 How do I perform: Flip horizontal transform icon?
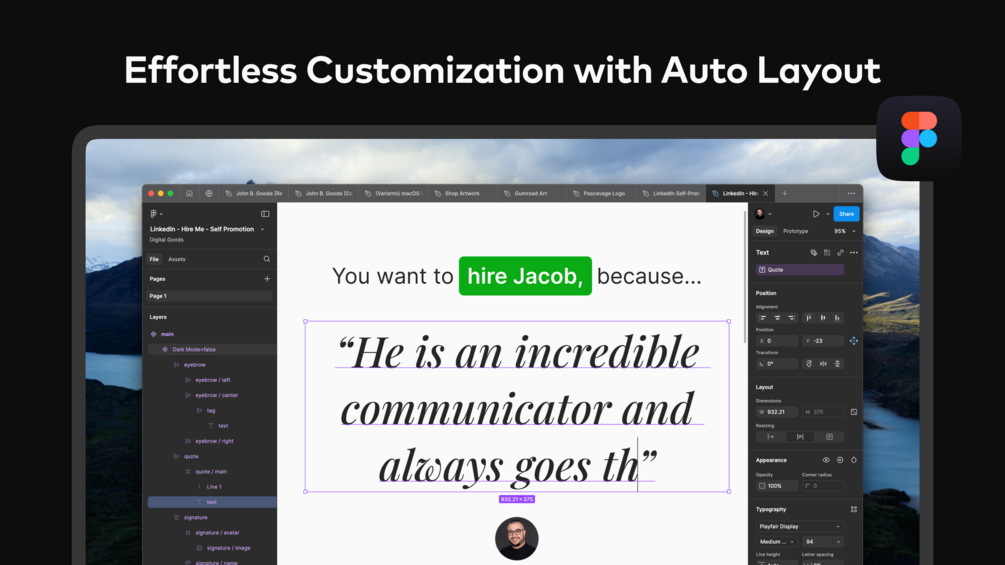tap(823, 364)
